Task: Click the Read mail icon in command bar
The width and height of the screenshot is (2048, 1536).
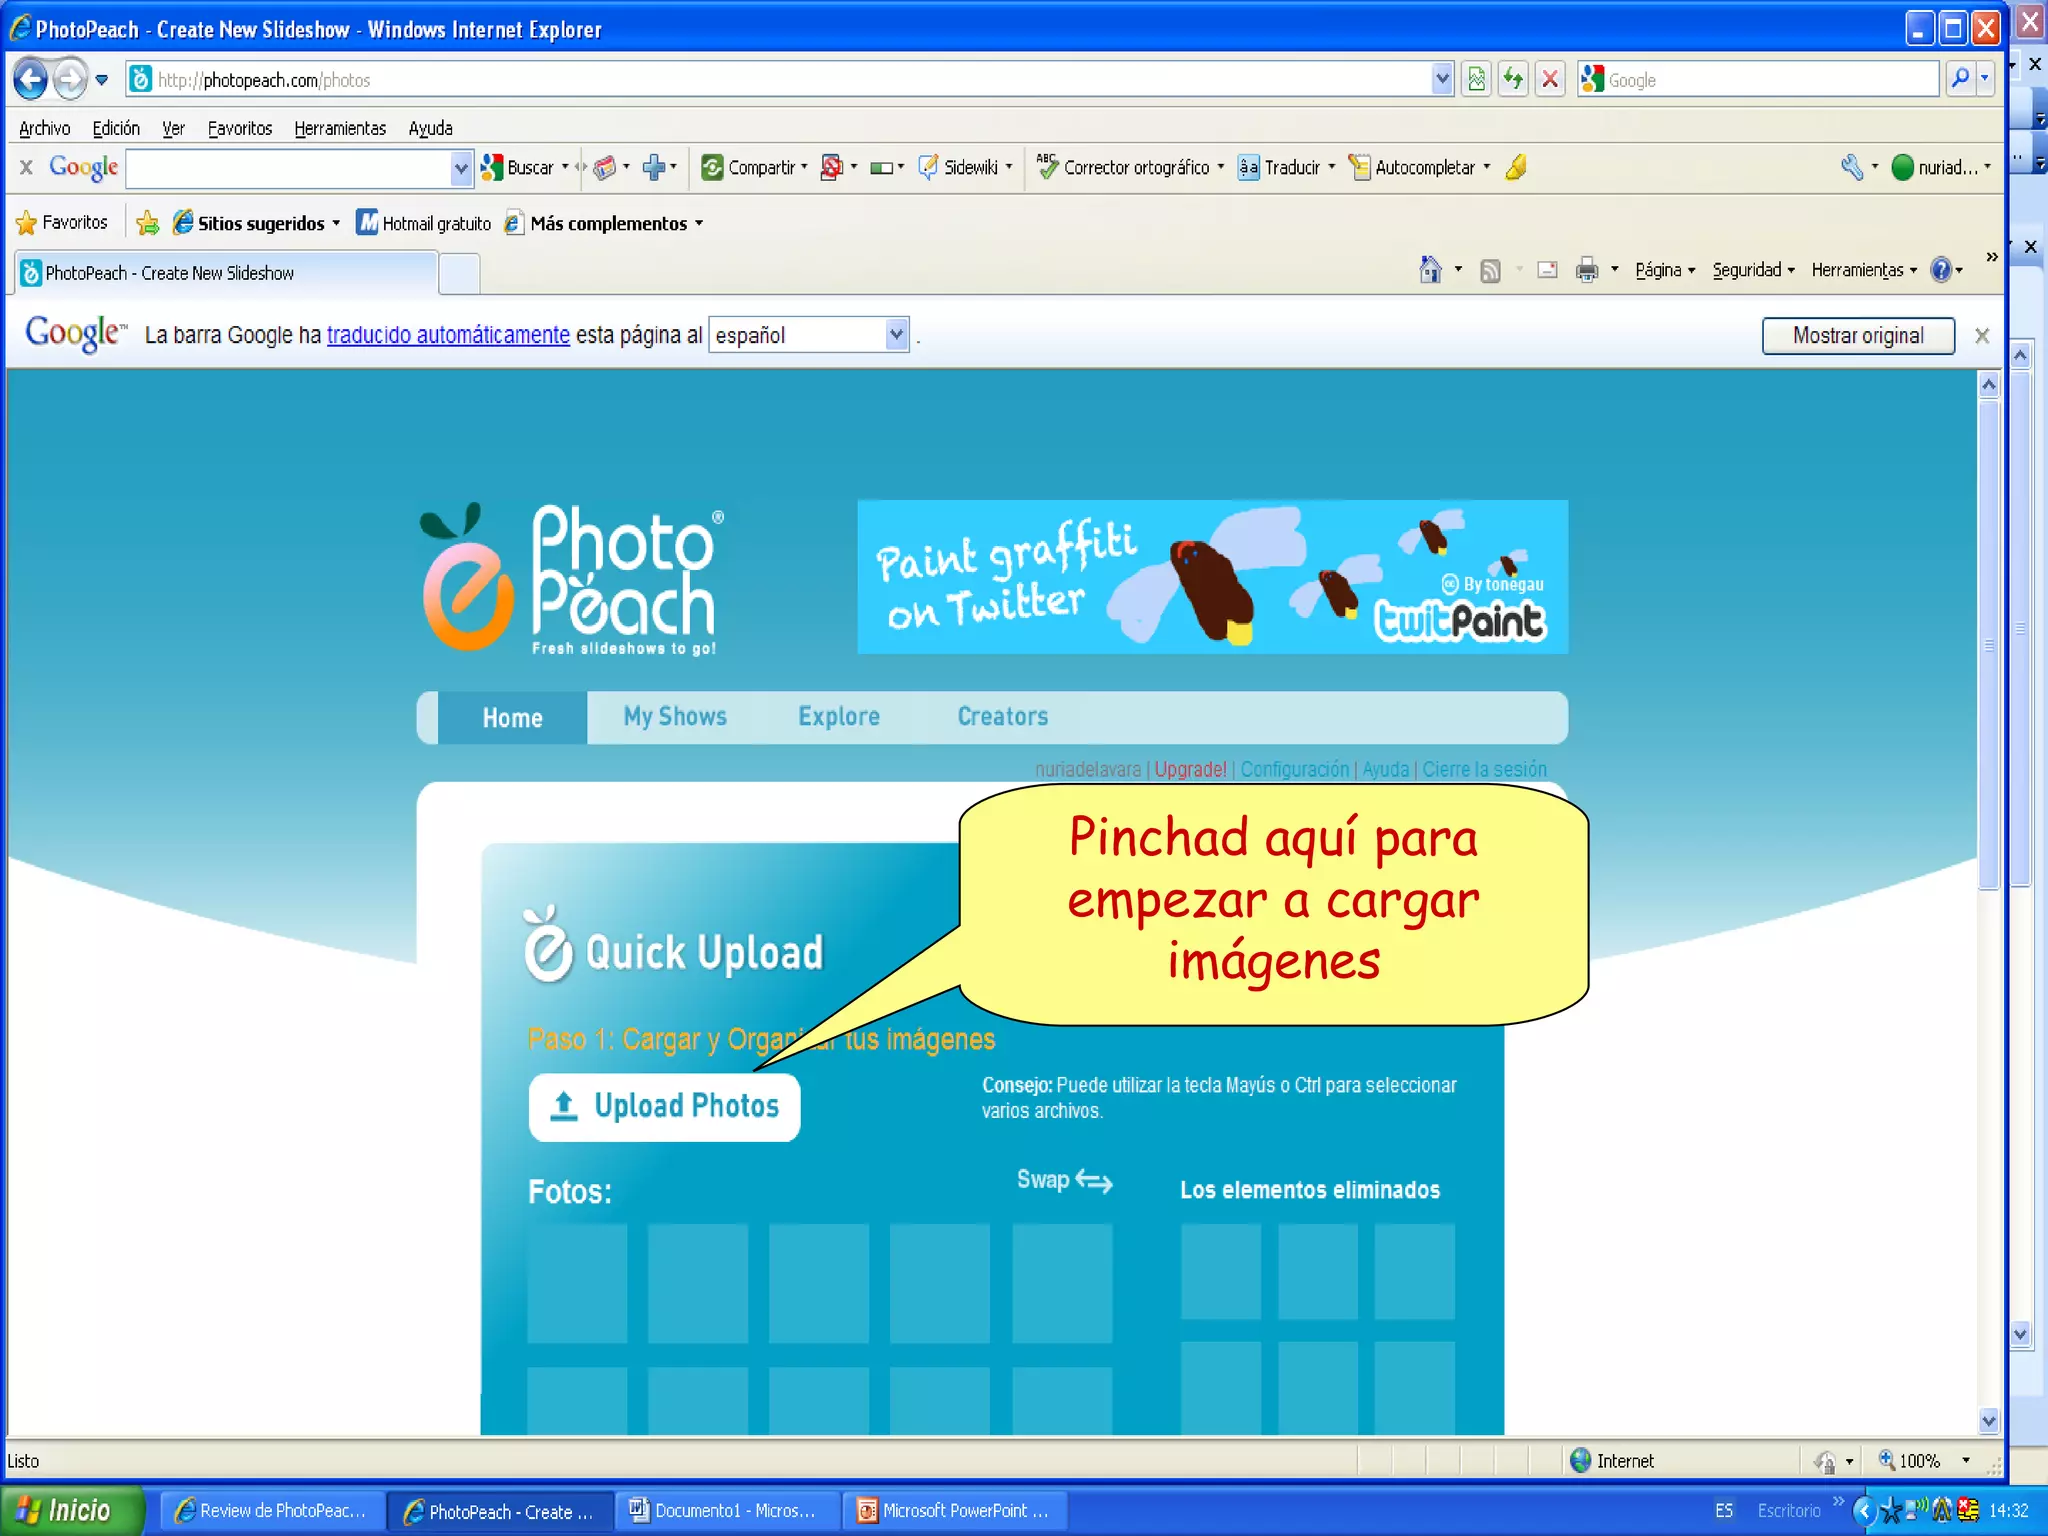Action: (x=1547, y=270)
